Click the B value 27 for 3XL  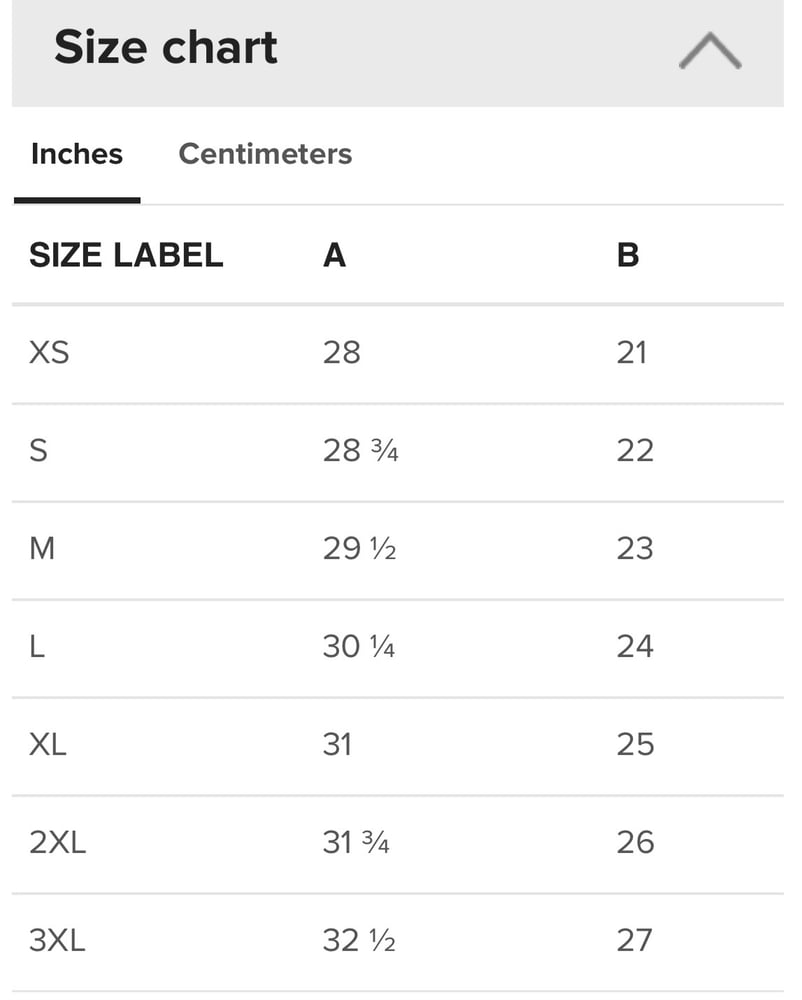(x=635, y=940)
